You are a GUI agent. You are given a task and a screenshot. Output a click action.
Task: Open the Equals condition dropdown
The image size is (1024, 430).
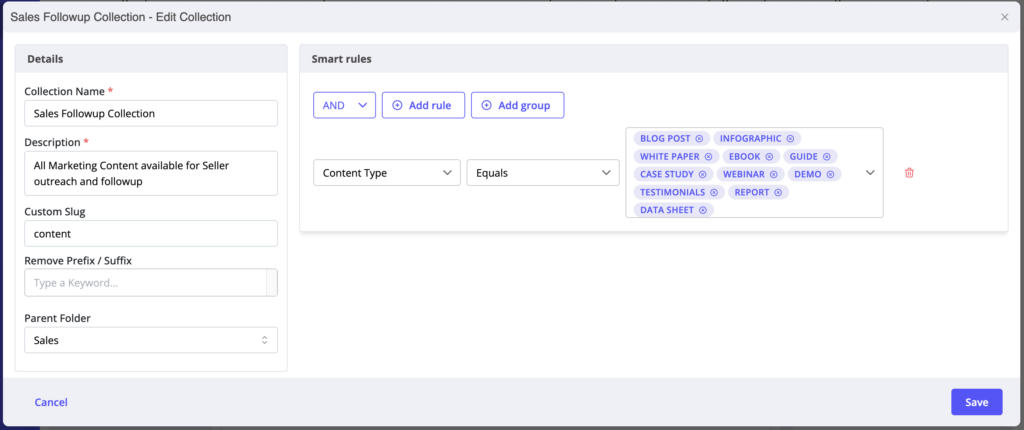(543, 173)
